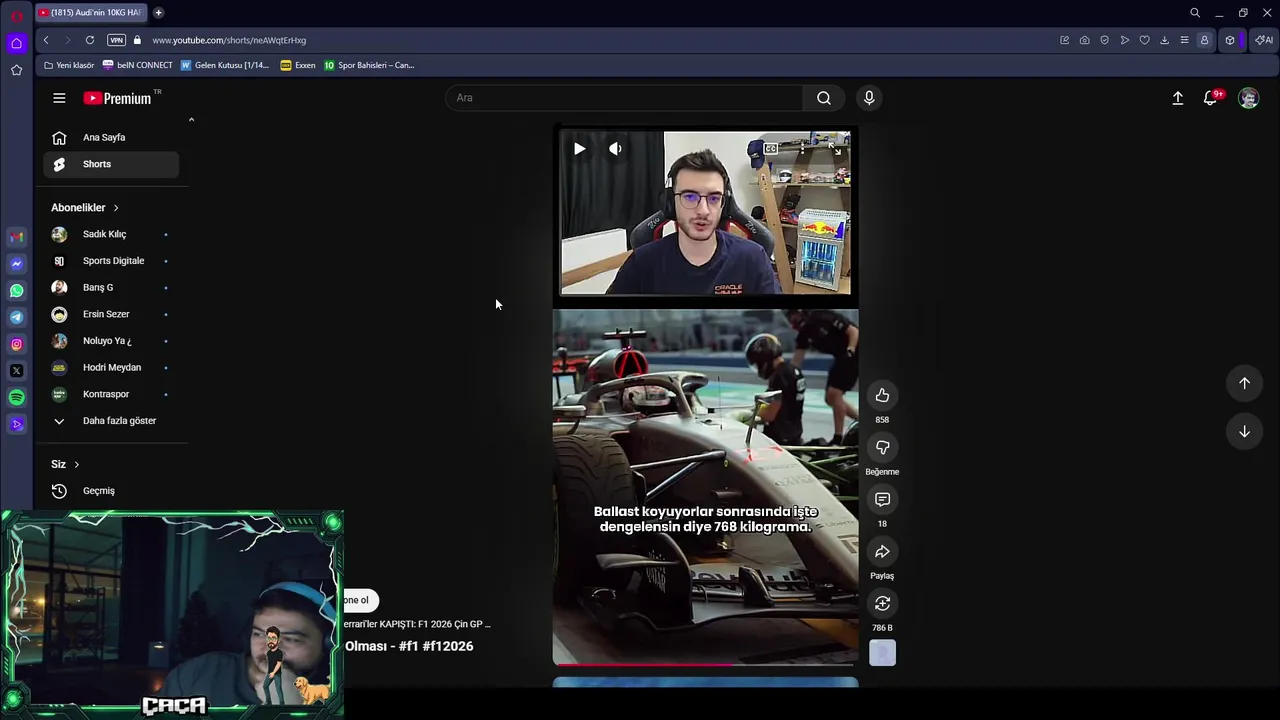This screenshot has height=720, width=1280.
Task: Open a new browser tab
Action: tap(158, 13)
